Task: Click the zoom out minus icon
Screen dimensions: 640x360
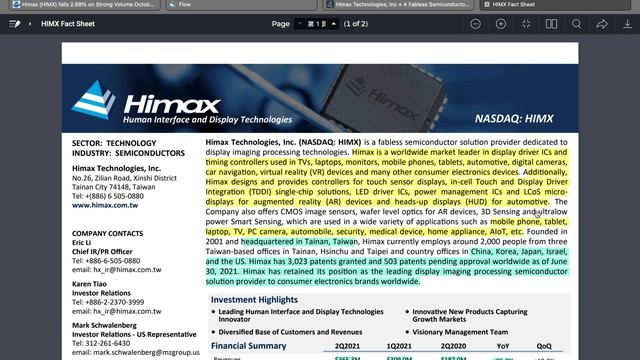Action: (475, 24)
